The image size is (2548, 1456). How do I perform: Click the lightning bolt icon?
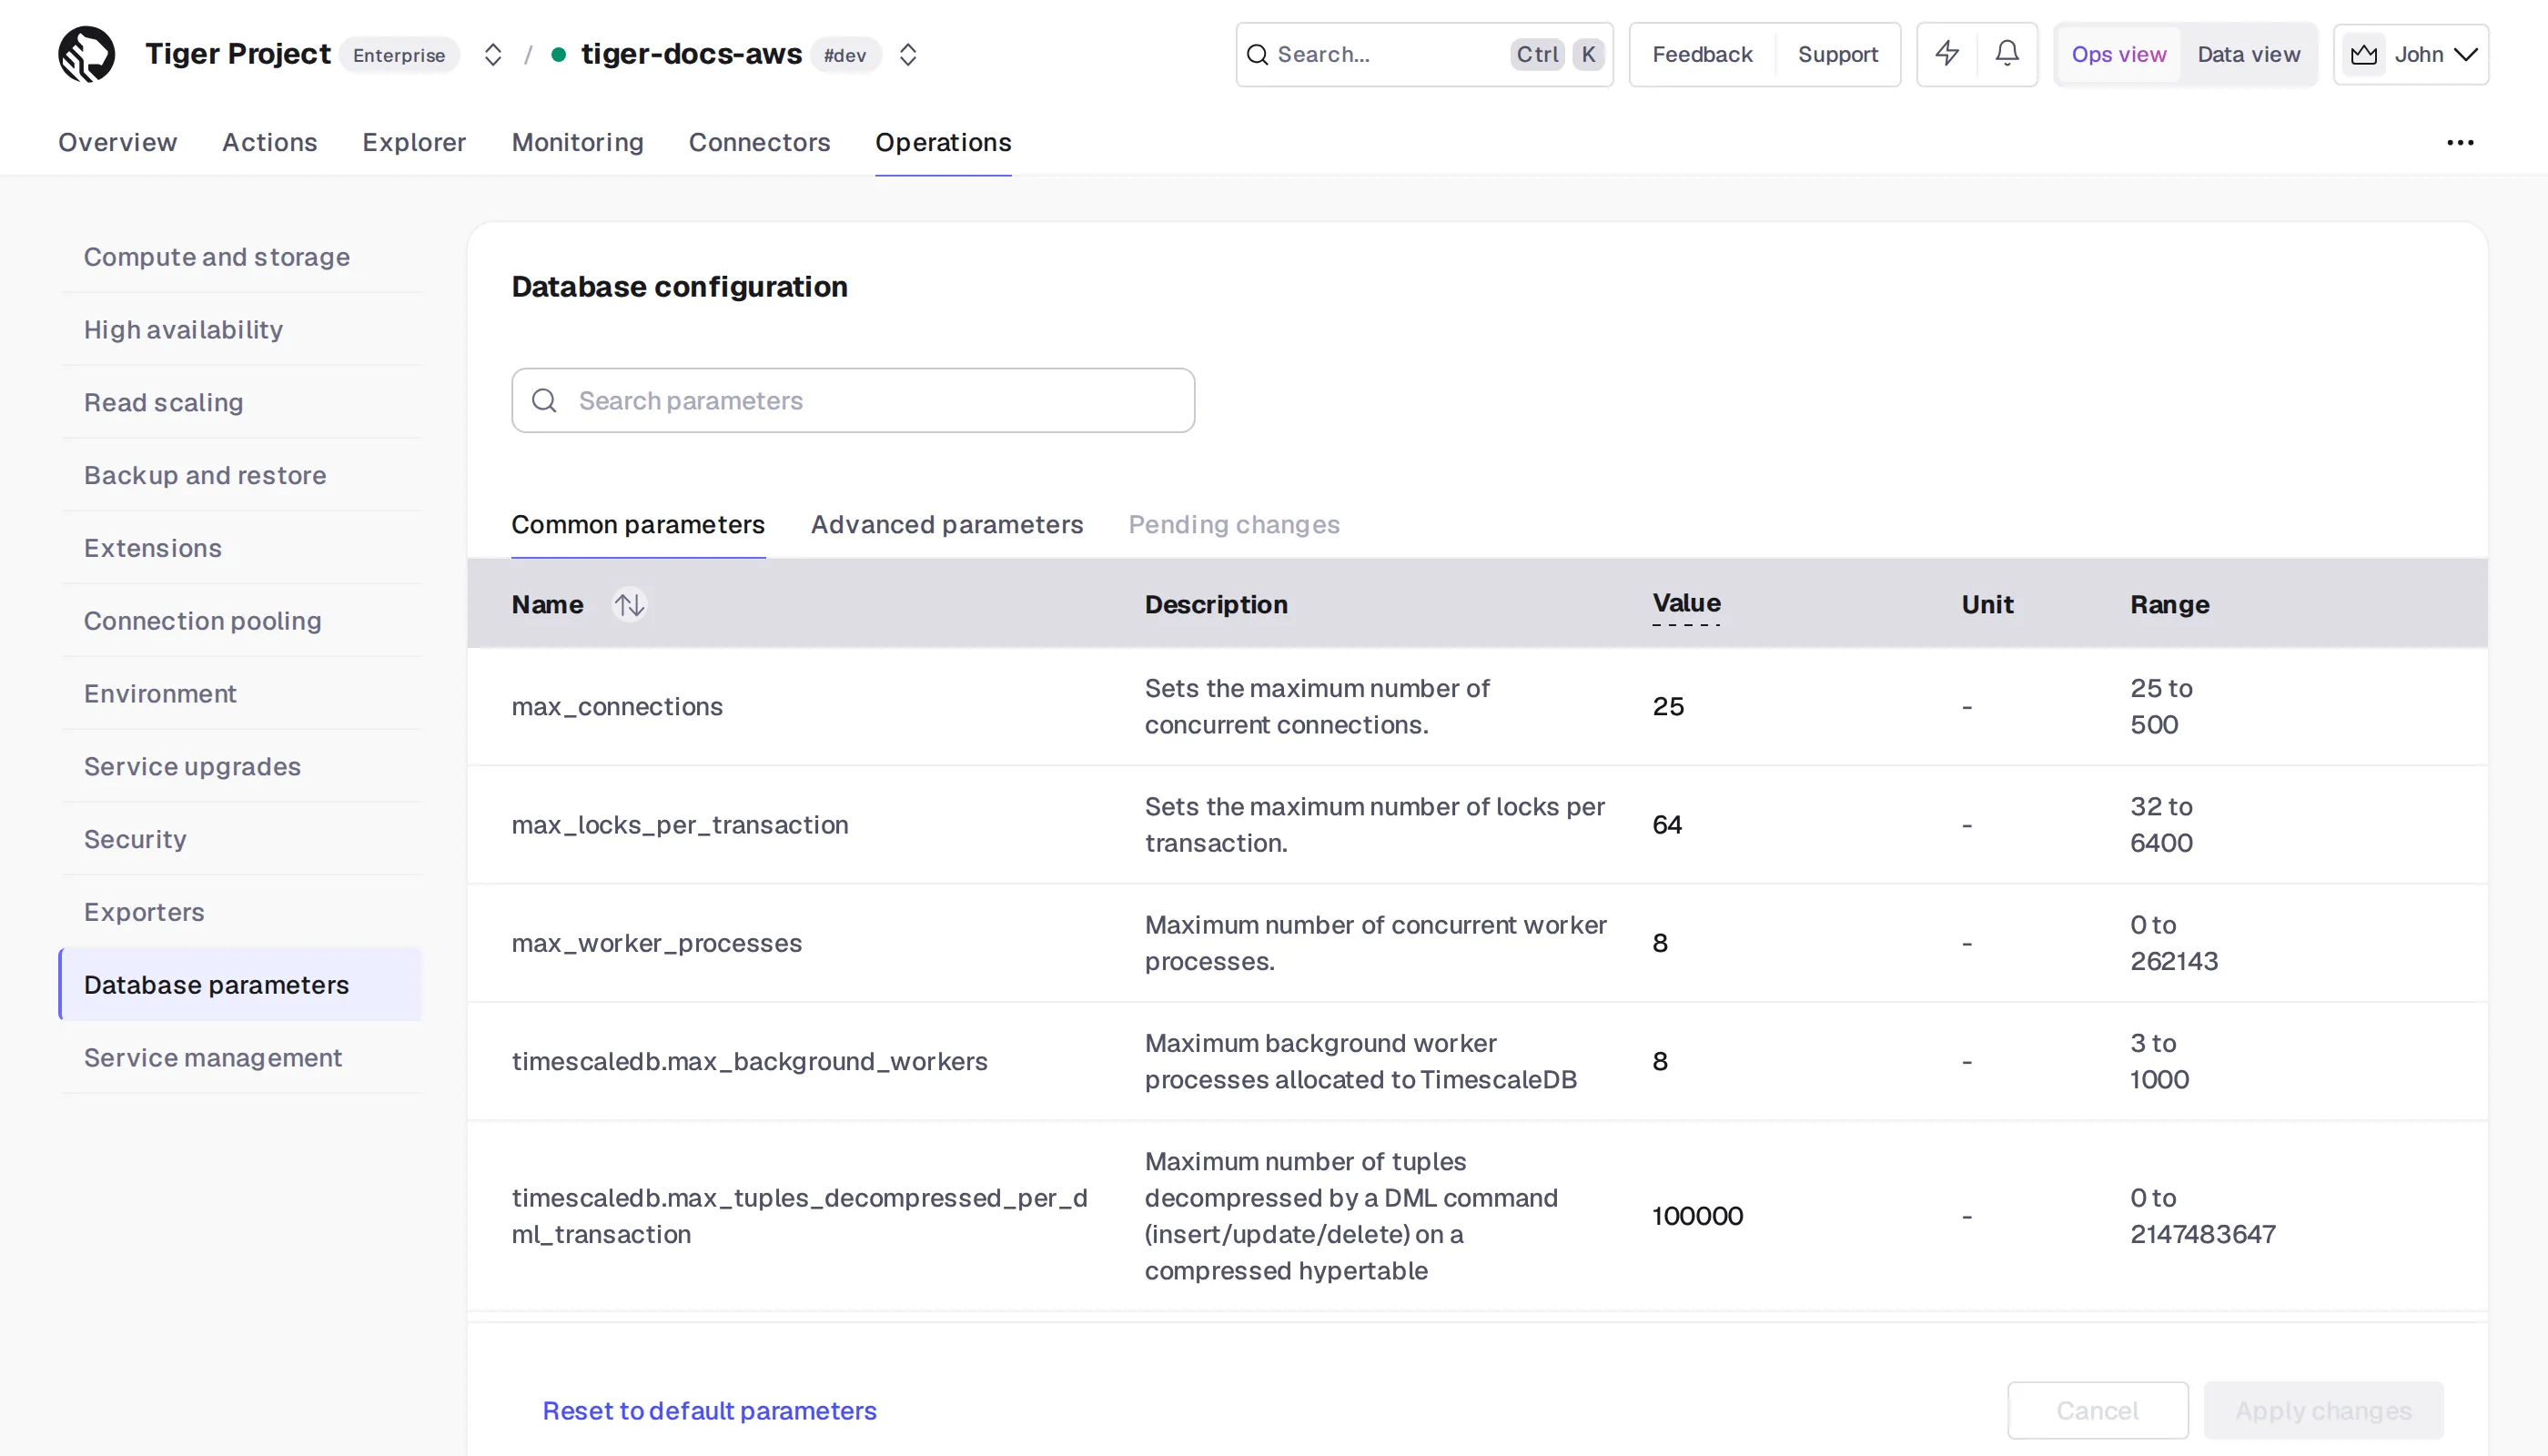[x=1947, y=54]
